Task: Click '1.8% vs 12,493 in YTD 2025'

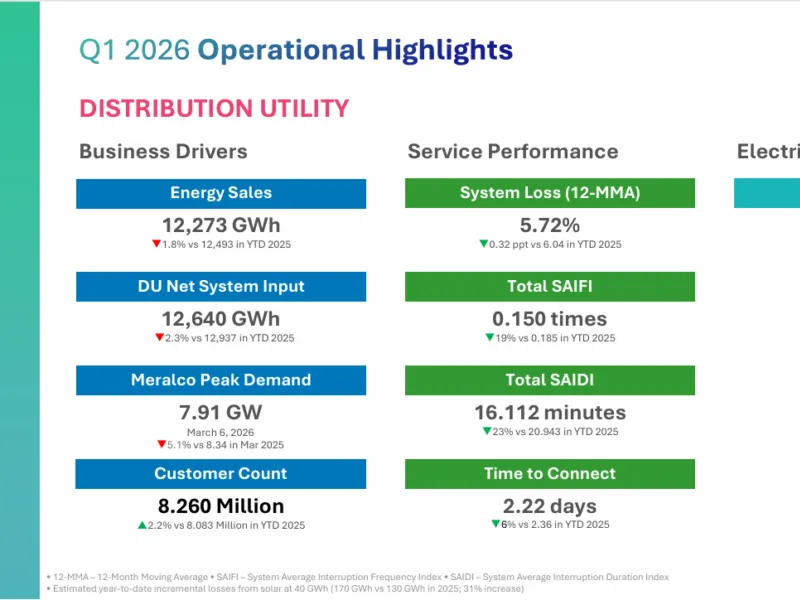Action: click(227, 244)
